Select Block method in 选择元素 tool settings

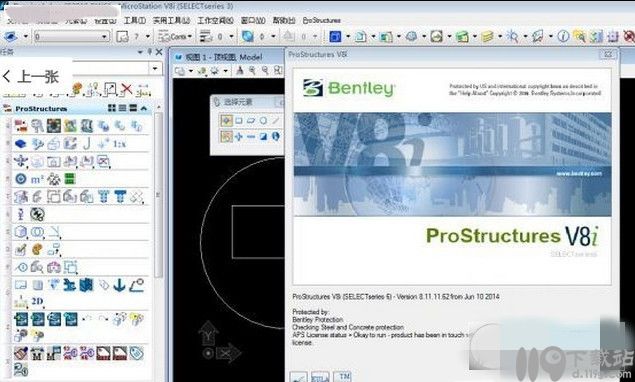click(239, 120)
